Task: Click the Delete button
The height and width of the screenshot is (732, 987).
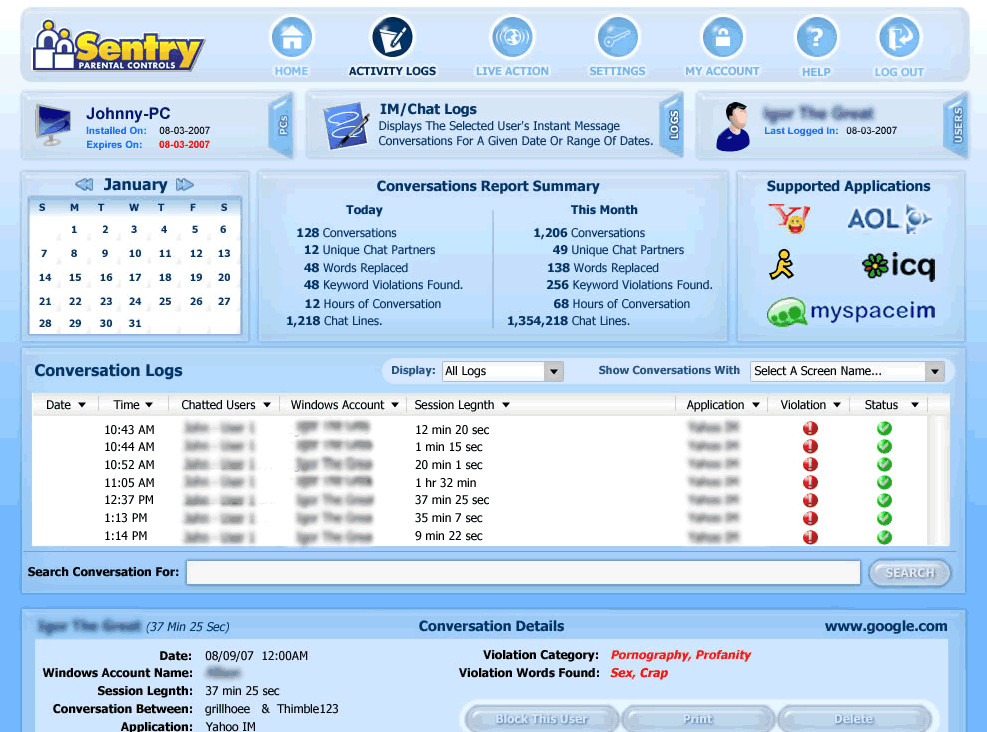Action: point(854,719)
